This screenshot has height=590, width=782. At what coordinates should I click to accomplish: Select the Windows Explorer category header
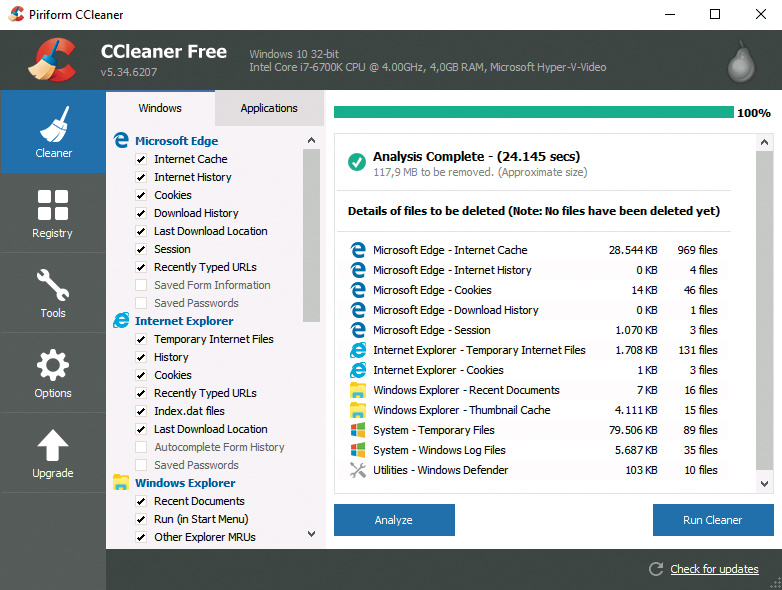pyautogui.click(x=185, y=483)
